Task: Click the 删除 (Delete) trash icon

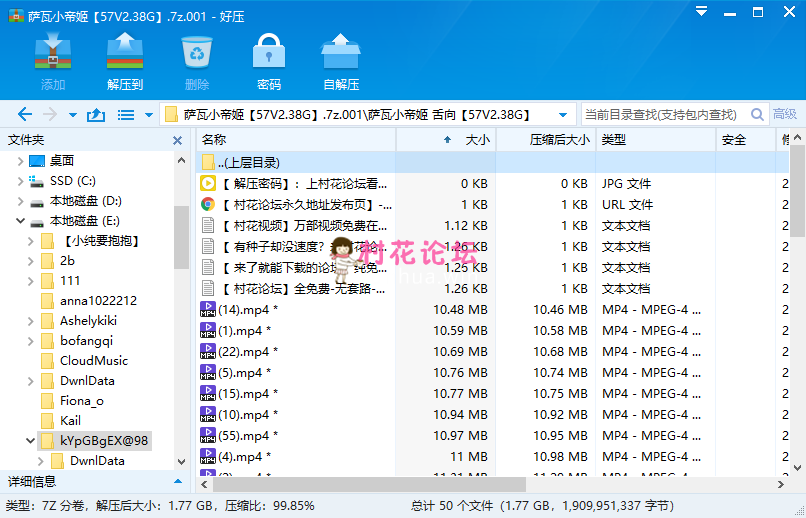Action: tap(197, 51)
